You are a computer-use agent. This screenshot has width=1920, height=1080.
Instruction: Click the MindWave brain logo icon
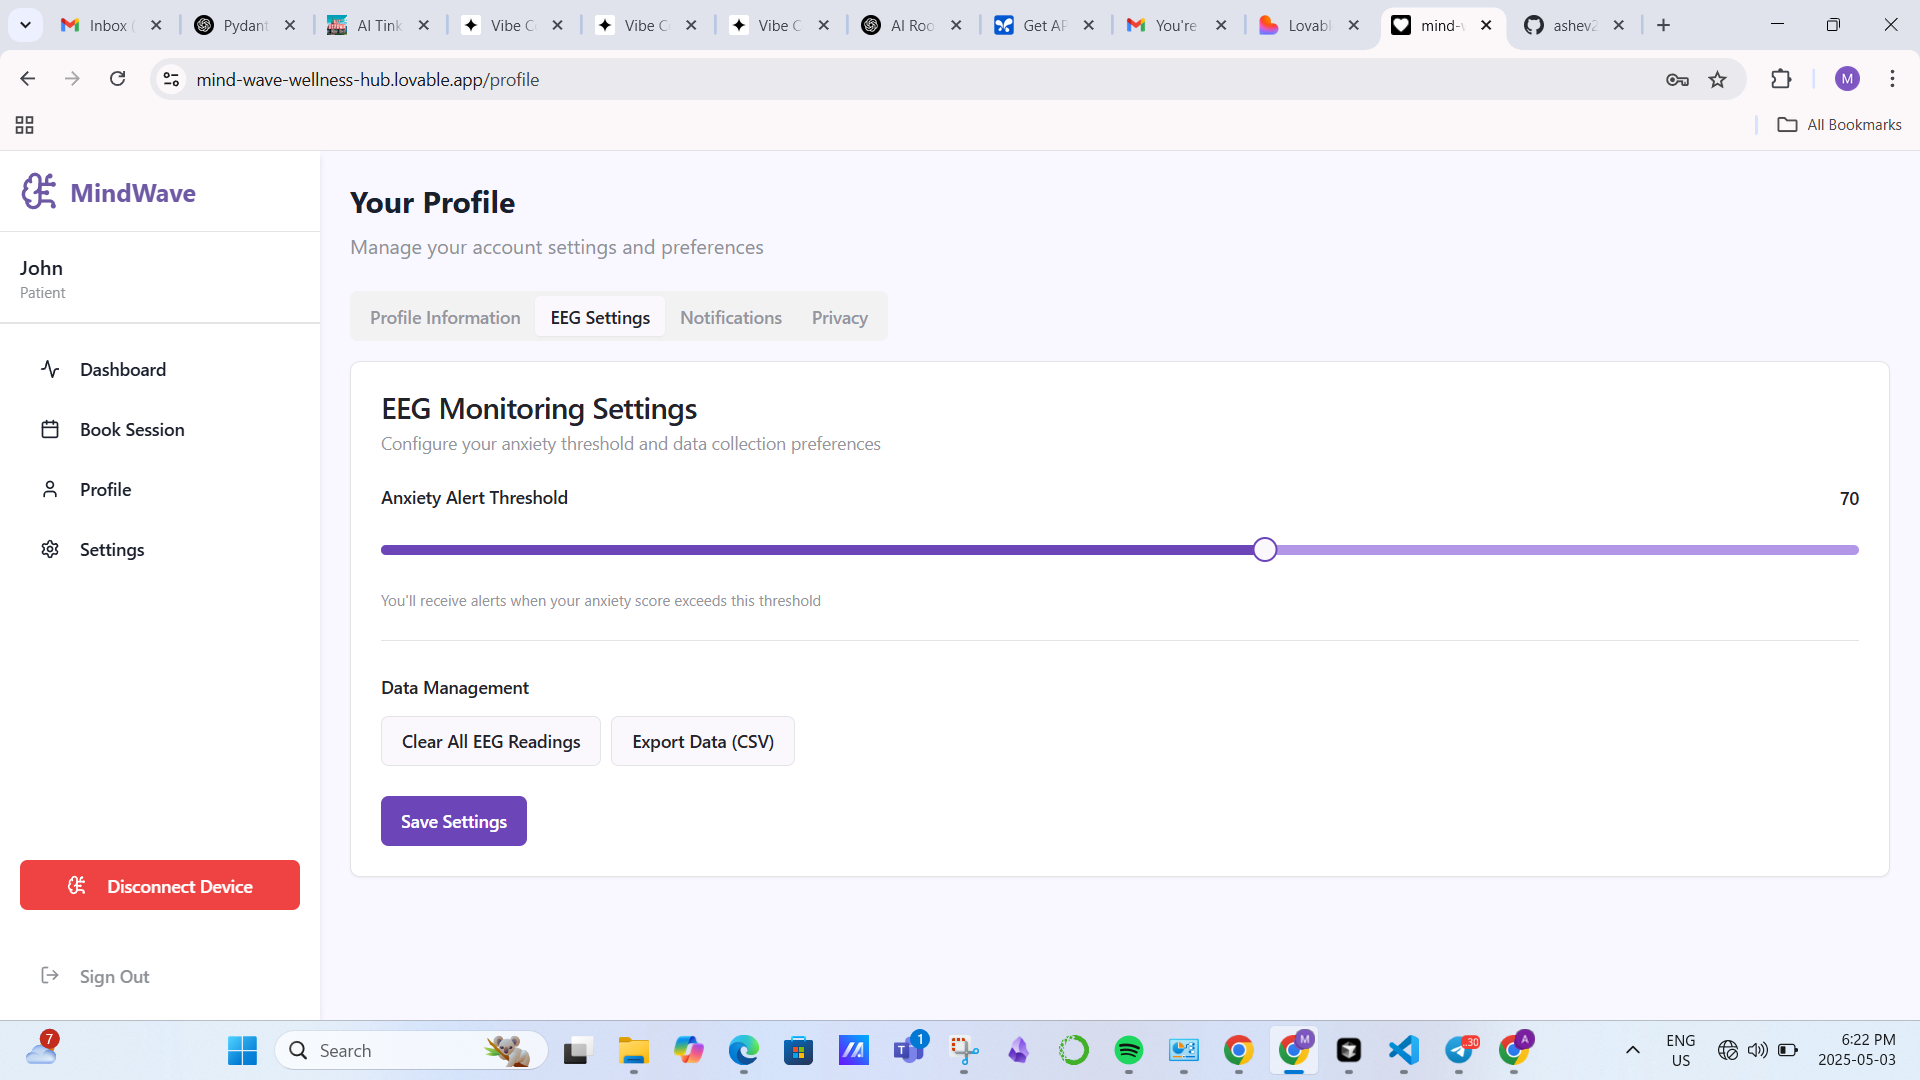(x=39, y=191)
